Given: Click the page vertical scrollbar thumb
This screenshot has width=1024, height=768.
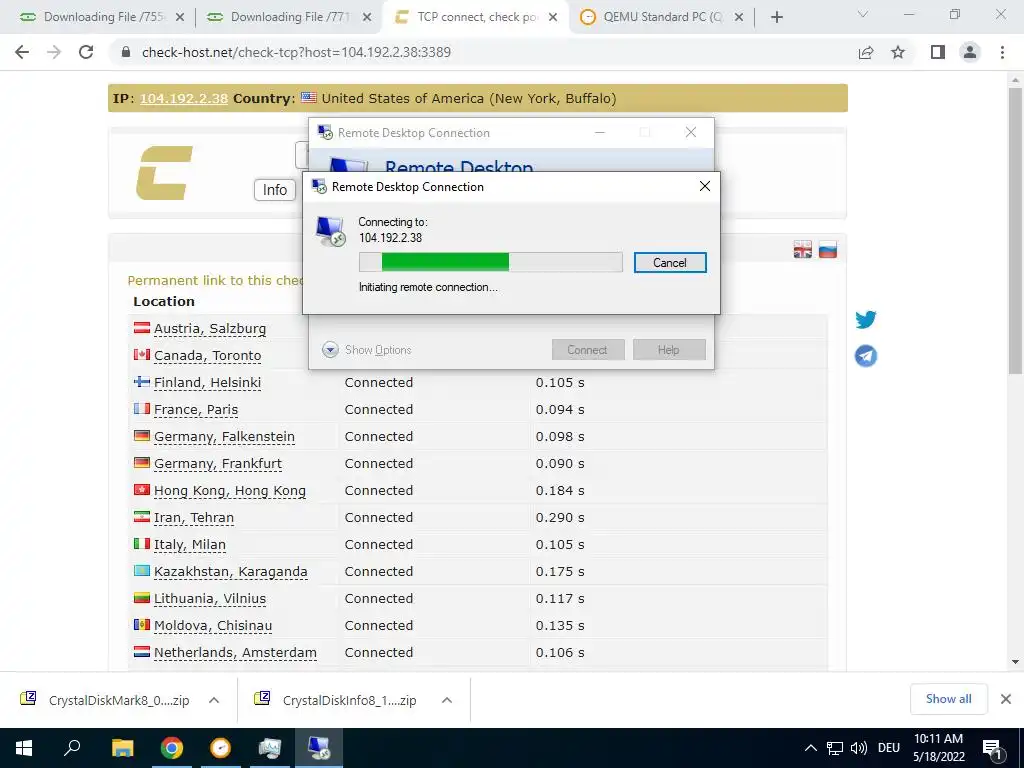Looking at the screenshot, I should [x=1015, y=230].
